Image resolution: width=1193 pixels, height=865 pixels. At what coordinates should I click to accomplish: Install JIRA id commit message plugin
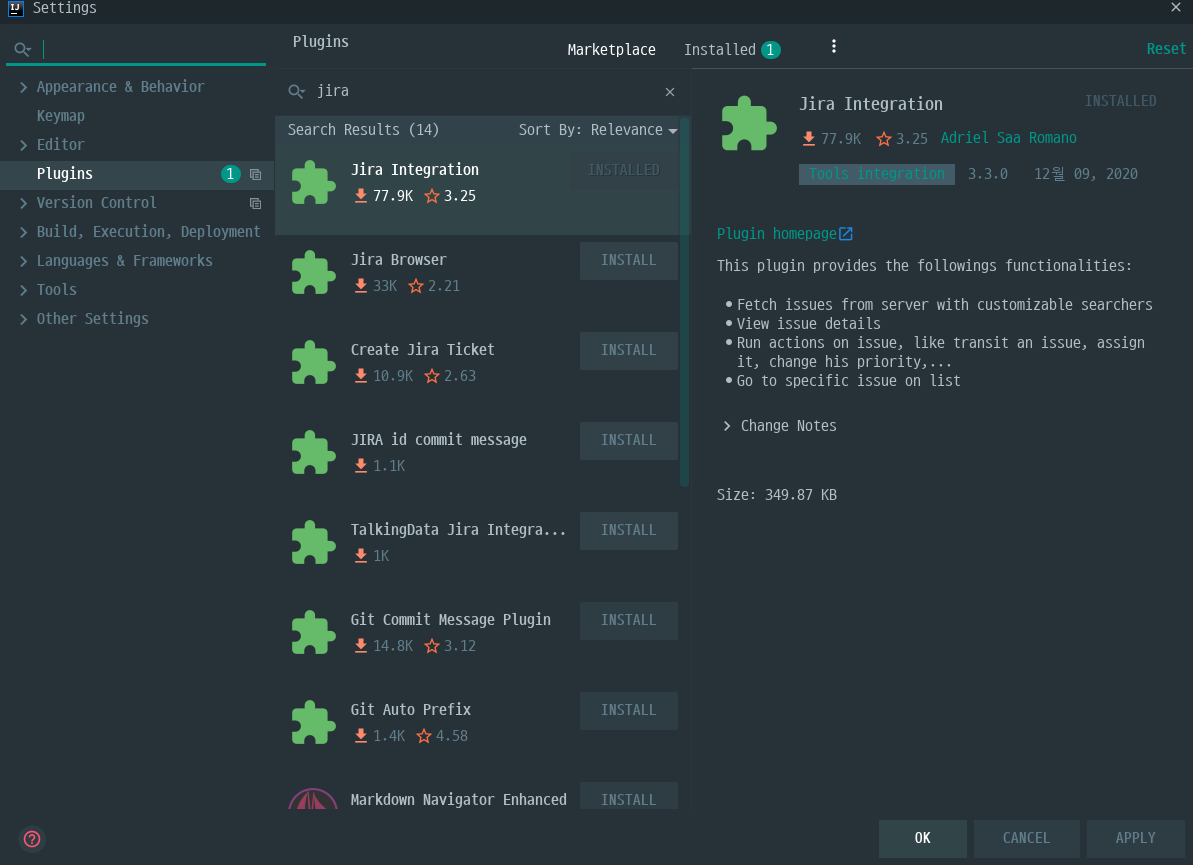[x=628, y=440]
